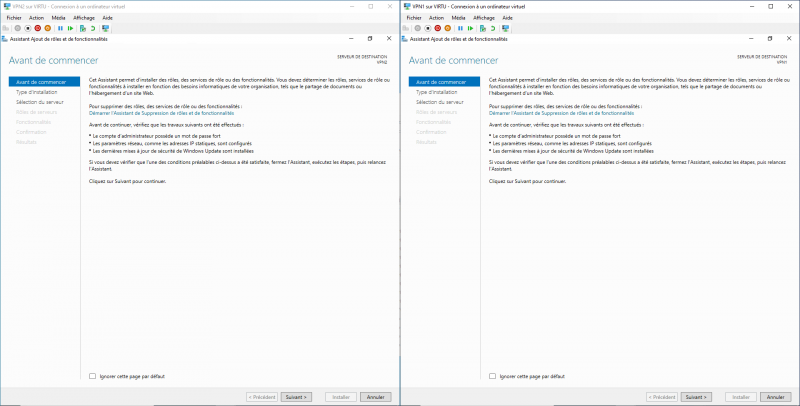Click 'Résultats' step in VPN1 wizard

426,142
